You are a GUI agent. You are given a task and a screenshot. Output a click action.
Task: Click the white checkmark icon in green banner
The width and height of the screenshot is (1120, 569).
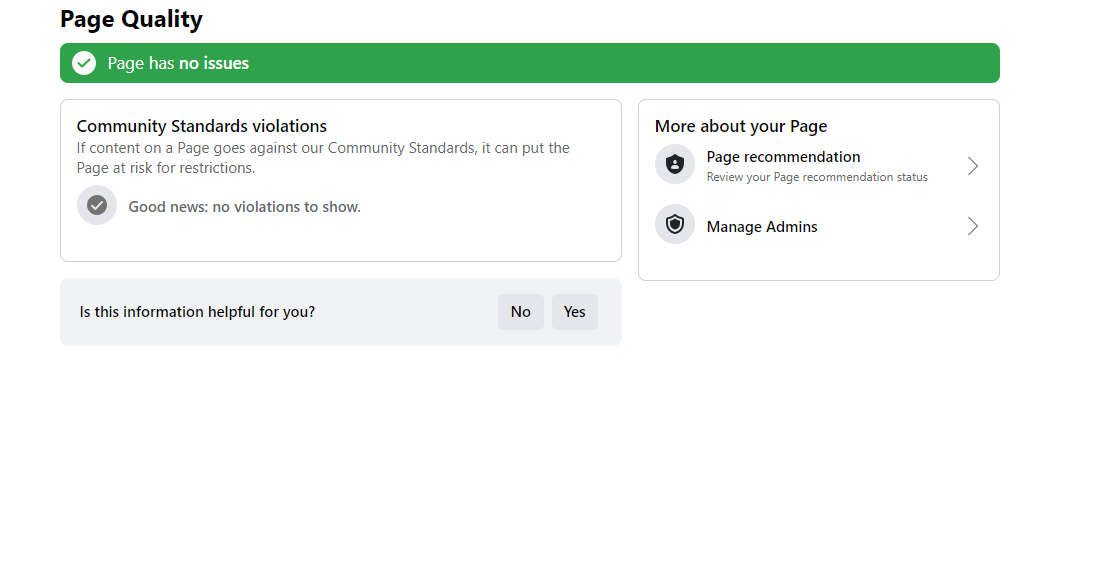coord(84,63)
